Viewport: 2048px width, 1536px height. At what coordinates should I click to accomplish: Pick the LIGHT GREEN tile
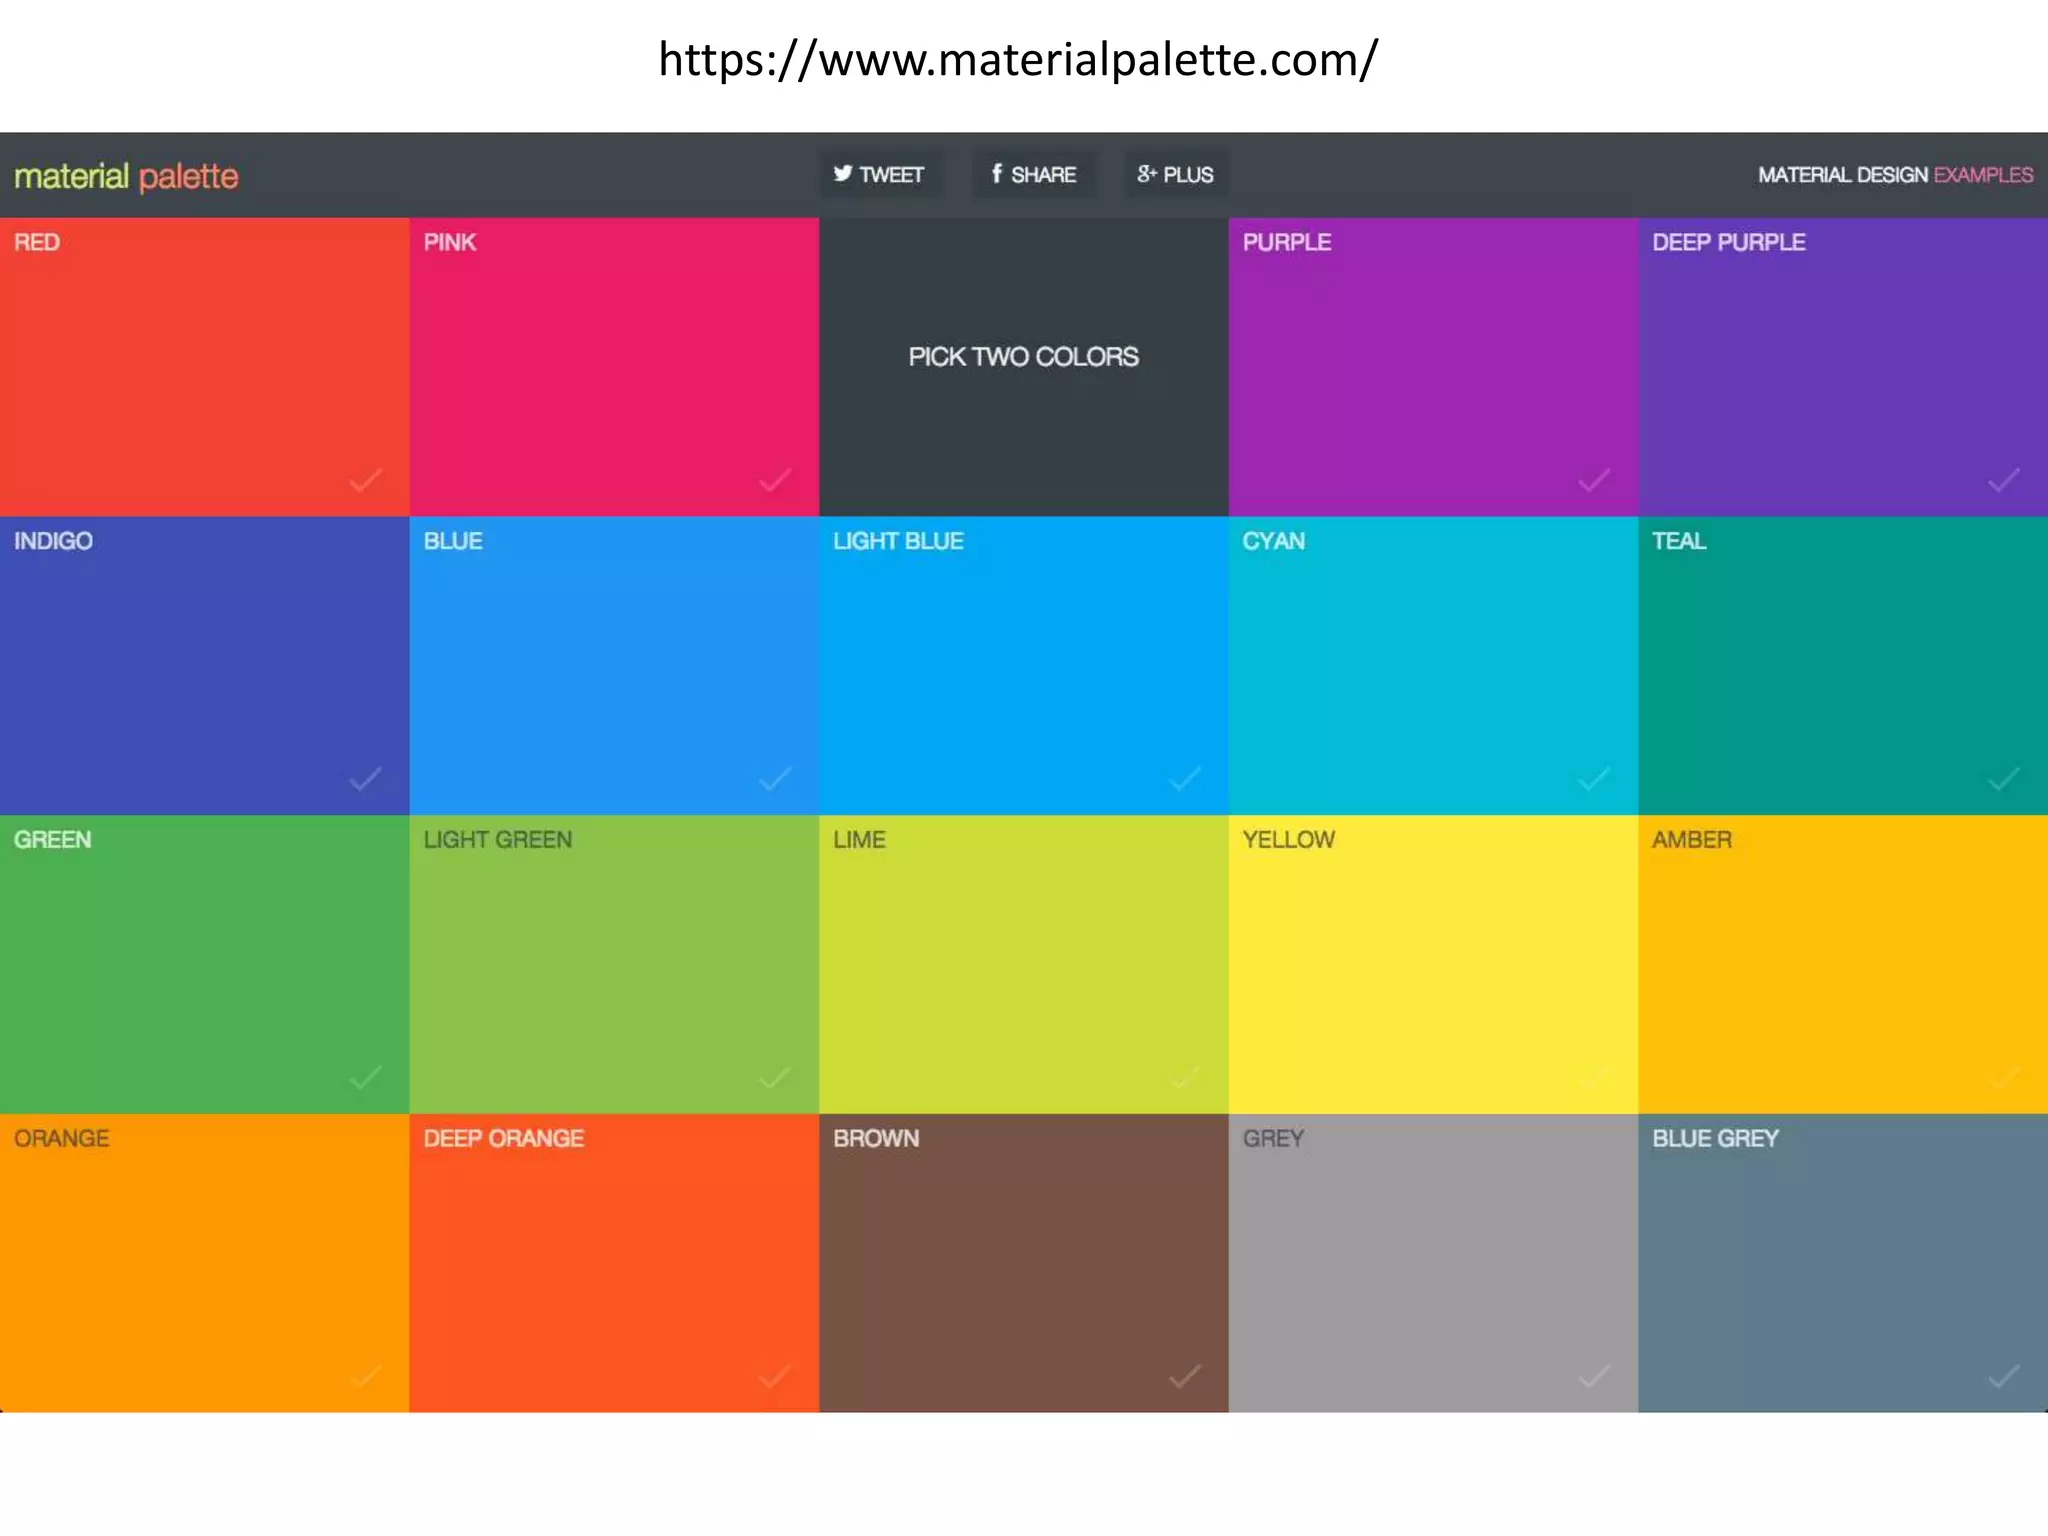614,965
